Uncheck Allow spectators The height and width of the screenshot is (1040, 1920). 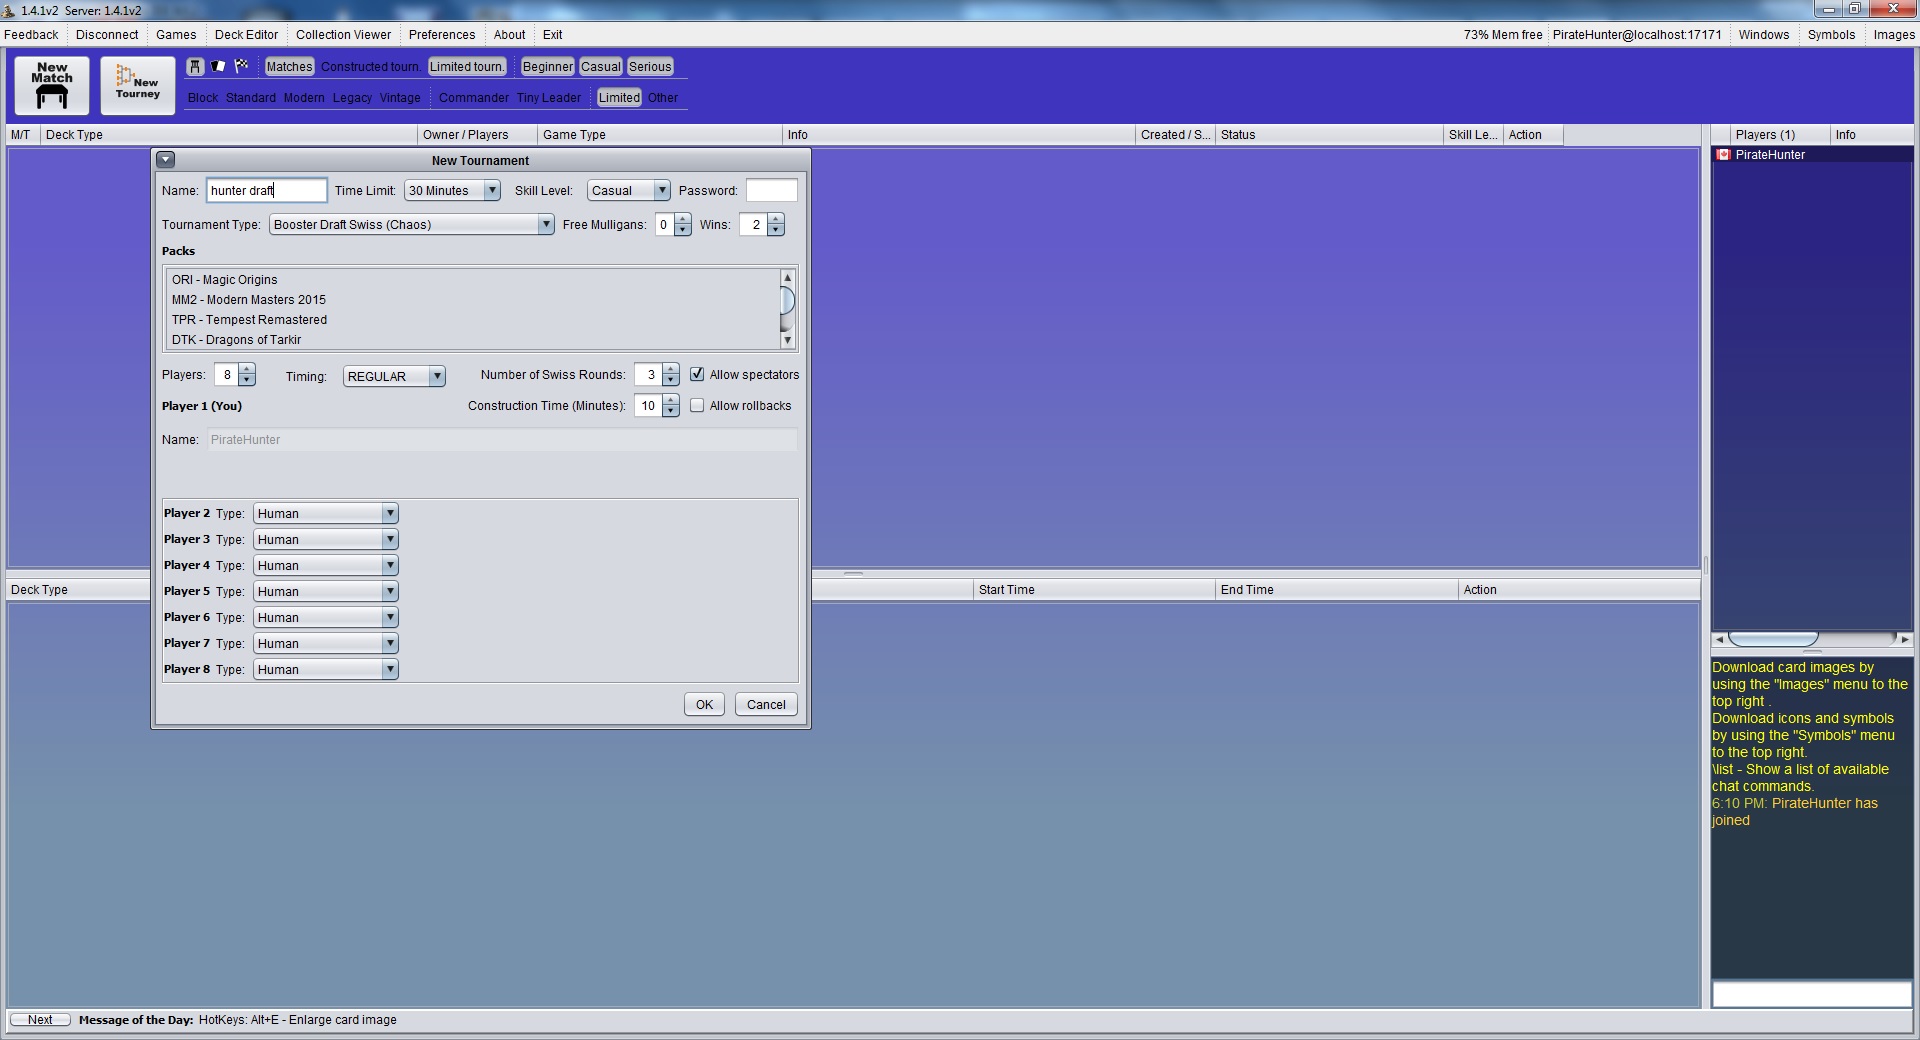pos(697,374)
